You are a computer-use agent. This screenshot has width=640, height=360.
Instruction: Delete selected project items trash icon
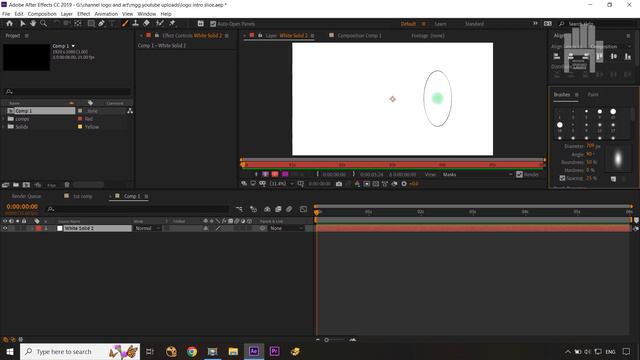67,185
